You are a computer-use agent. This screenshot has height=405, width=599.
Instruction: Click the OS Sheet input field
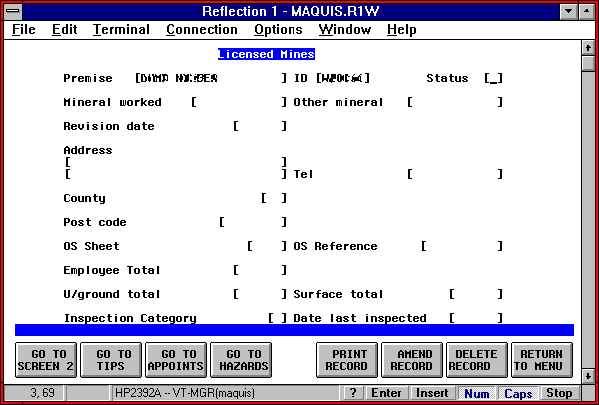tap(267, 246)
